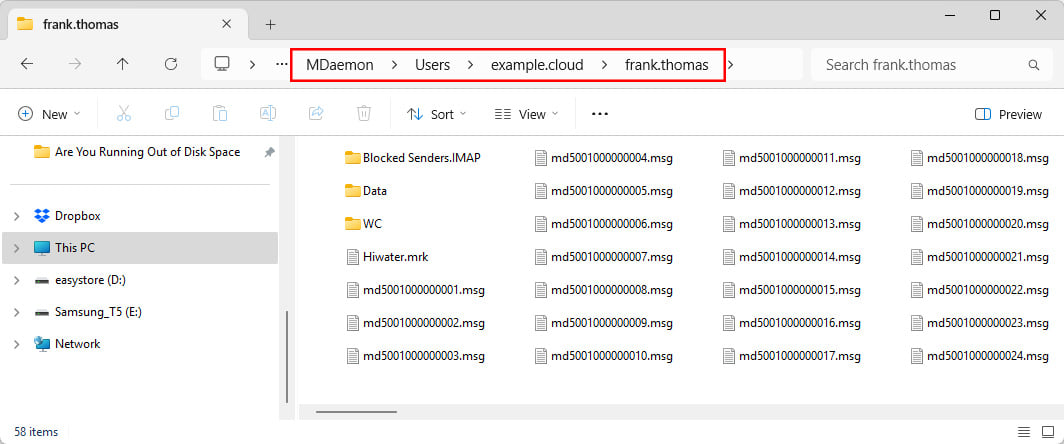Click the pin icon beside Are You Running Out of Disk Space

269,153
